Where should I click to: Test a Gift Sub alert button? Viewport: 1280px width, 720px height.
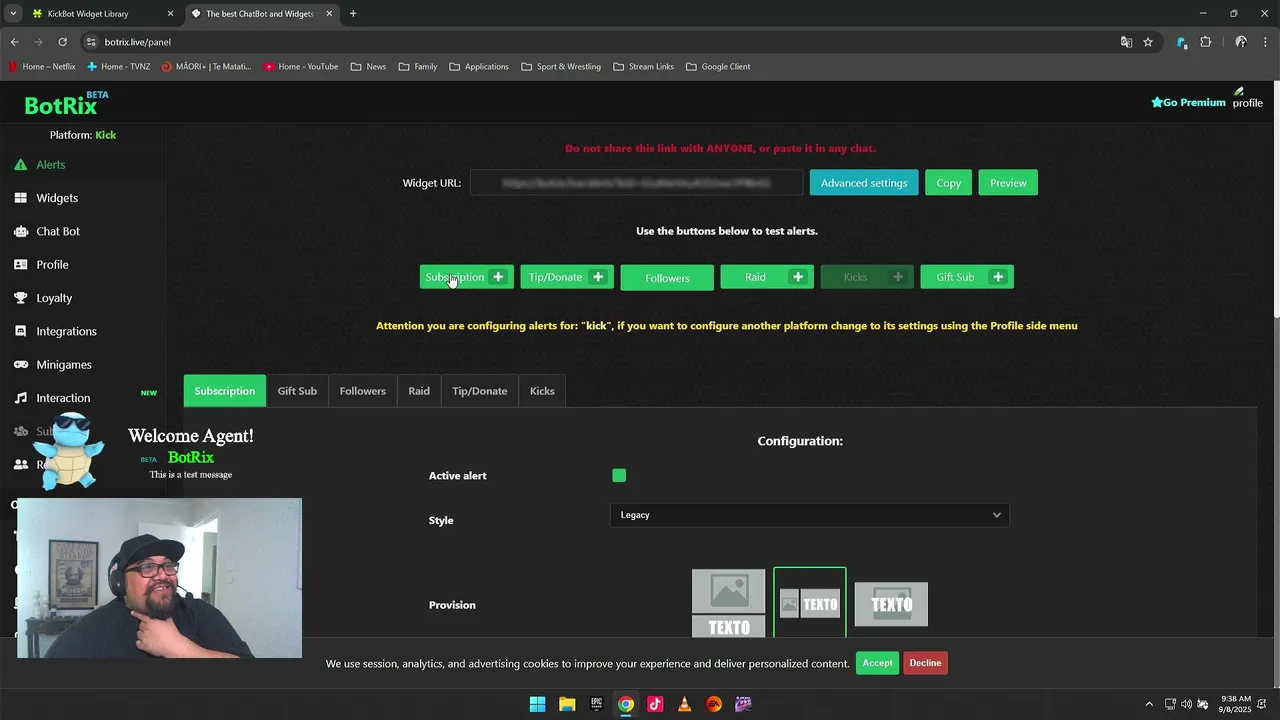[967, 277]
